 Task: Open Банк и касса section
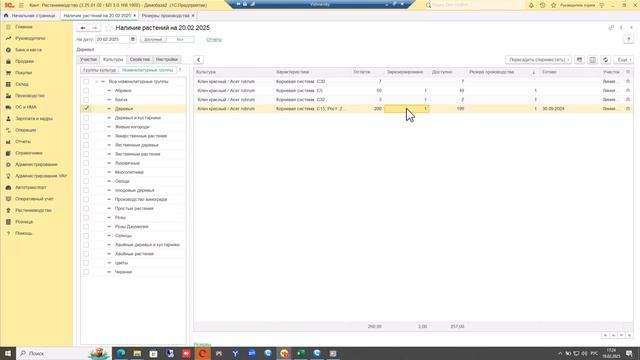[29, 49]
